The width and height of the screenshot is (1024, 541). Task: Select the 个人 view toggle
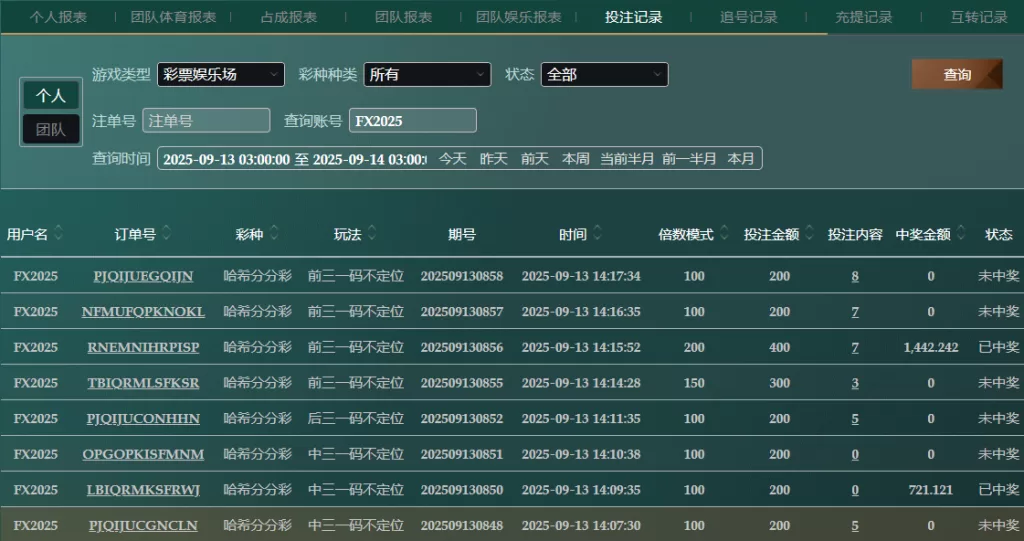coord(51,95)
